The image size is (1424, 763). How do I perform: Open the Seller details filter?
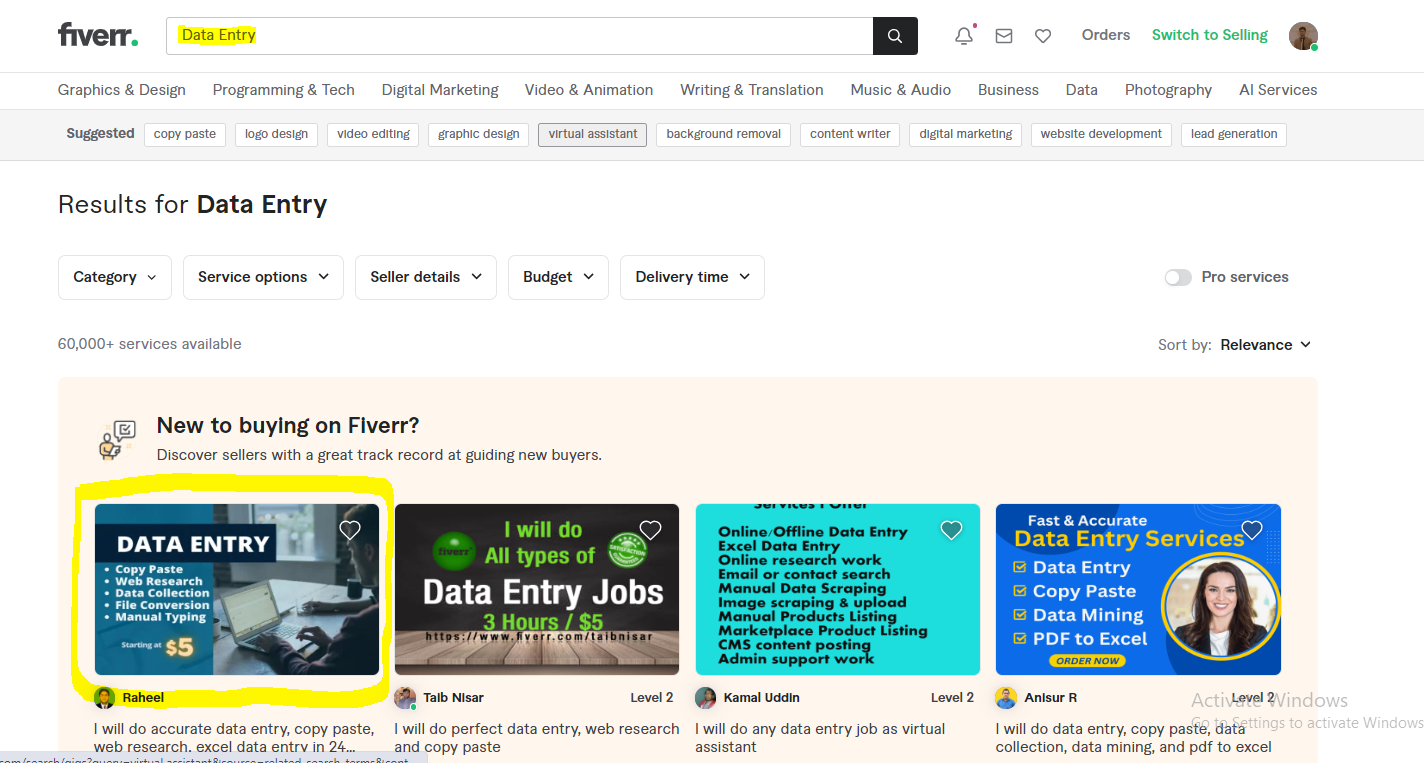tap(426, 277)
